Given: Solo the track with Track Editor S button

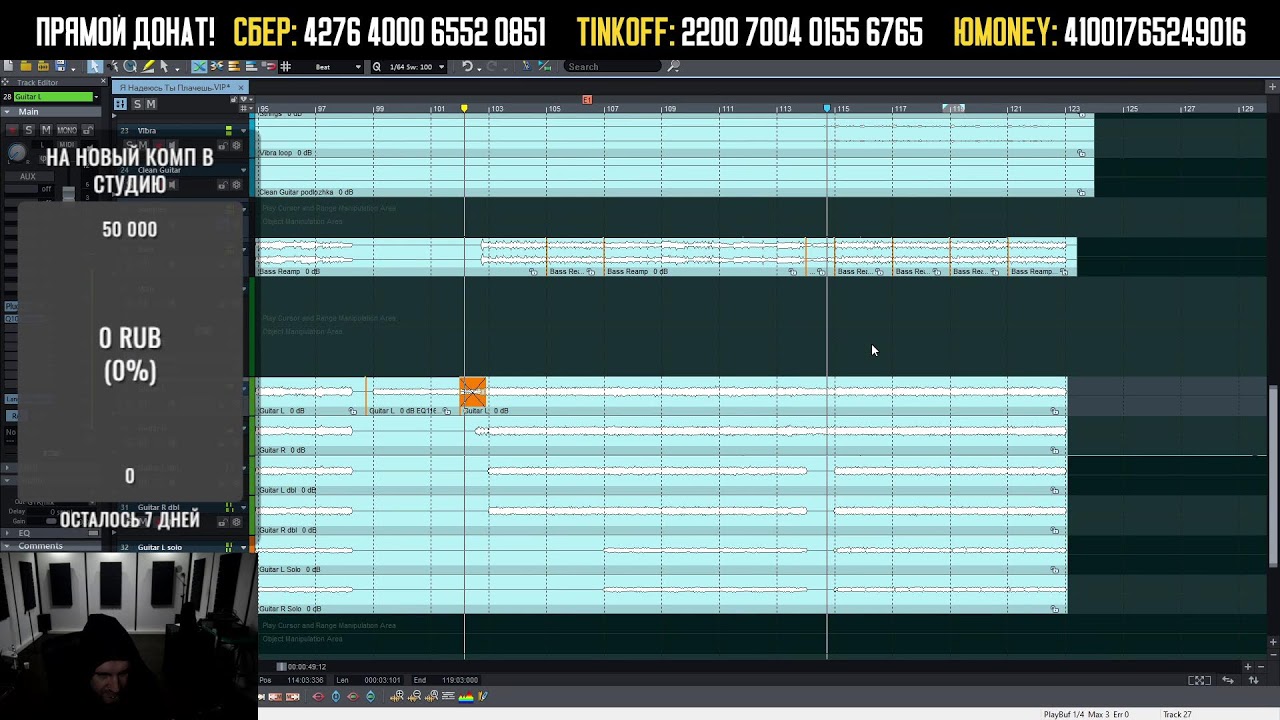Looking at the screenshot, I should 29,130.
